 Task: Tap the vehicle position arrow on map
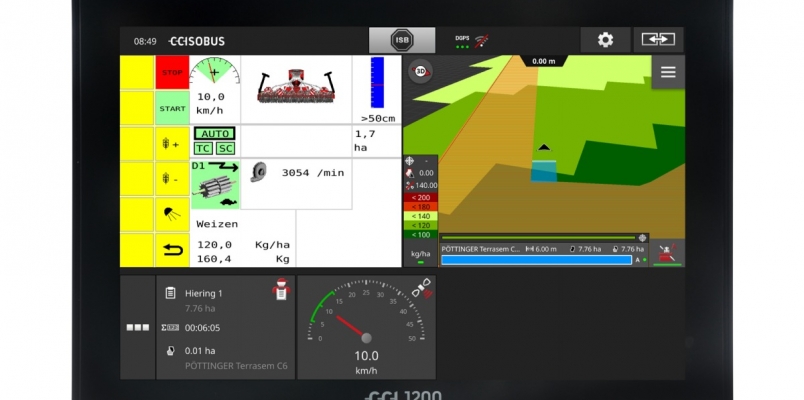544,148
